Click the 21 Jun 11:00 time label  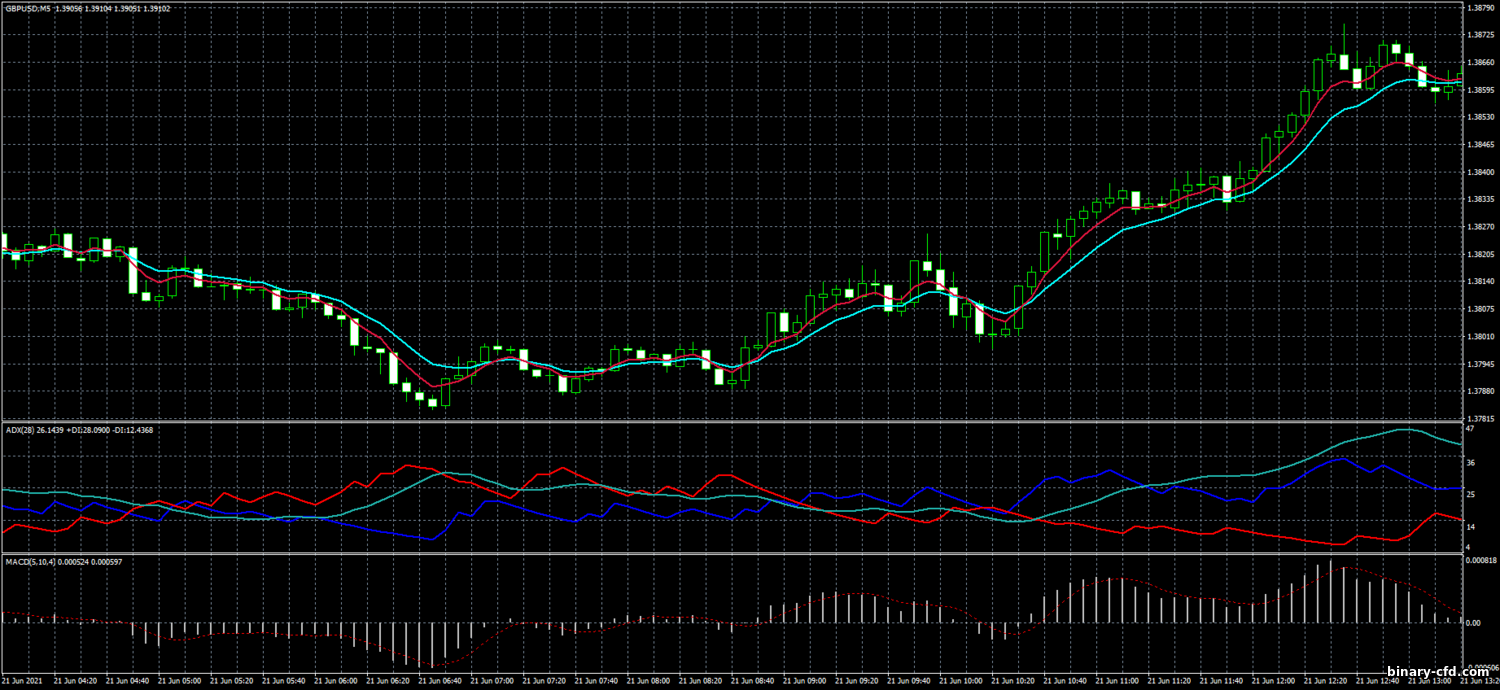click(x=1116, y=679)
